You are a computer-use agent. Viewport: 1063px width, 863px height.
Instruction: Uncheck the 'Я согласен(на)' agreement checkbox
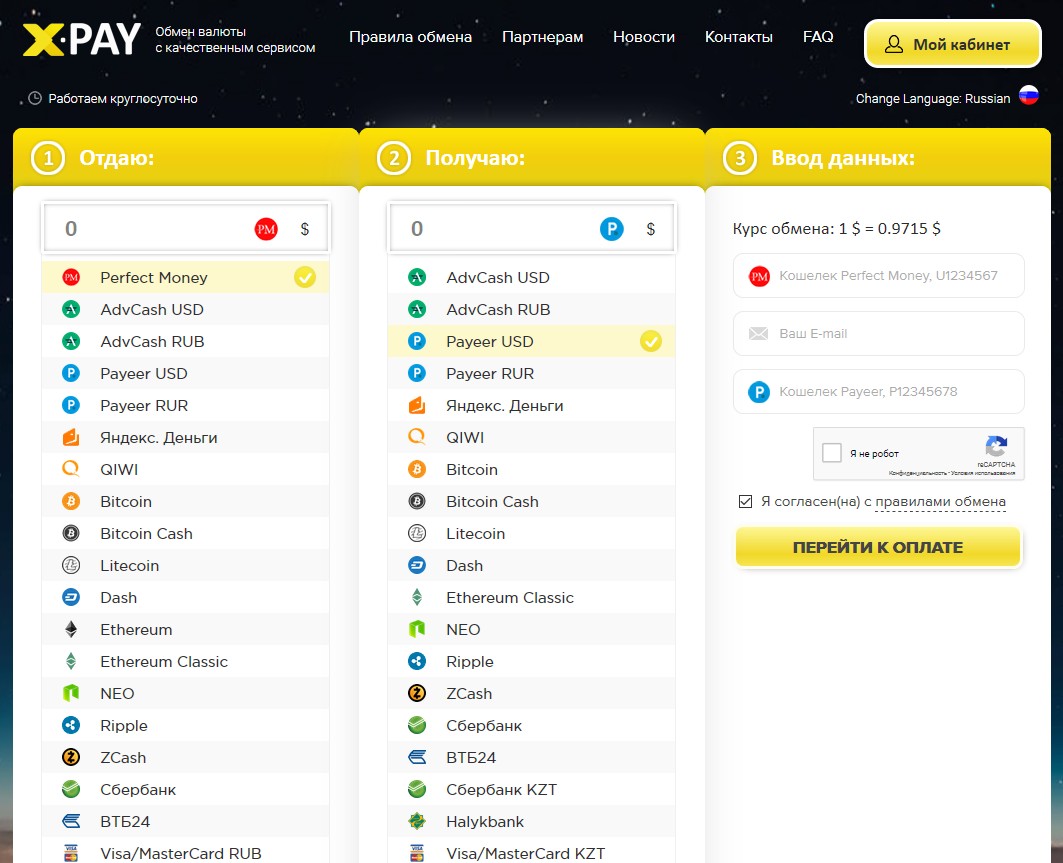click(745, 502)
